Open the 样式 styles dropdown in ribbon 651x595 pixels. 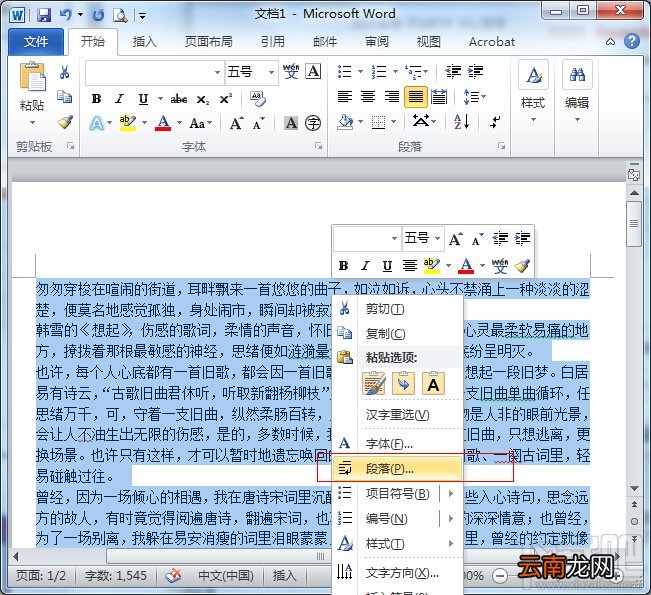(x=533, y=93)
